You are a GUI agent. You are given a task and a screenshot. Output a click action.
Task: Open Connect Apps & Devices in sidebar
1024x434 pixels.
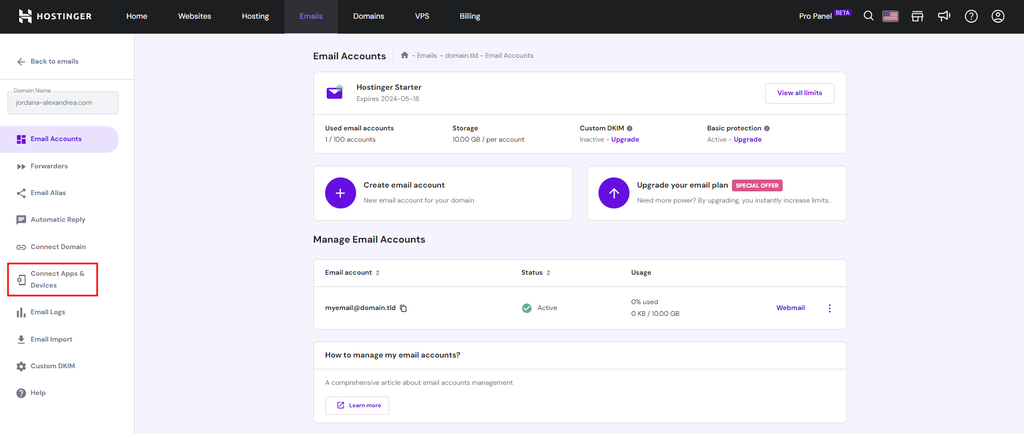coord(57,279)
